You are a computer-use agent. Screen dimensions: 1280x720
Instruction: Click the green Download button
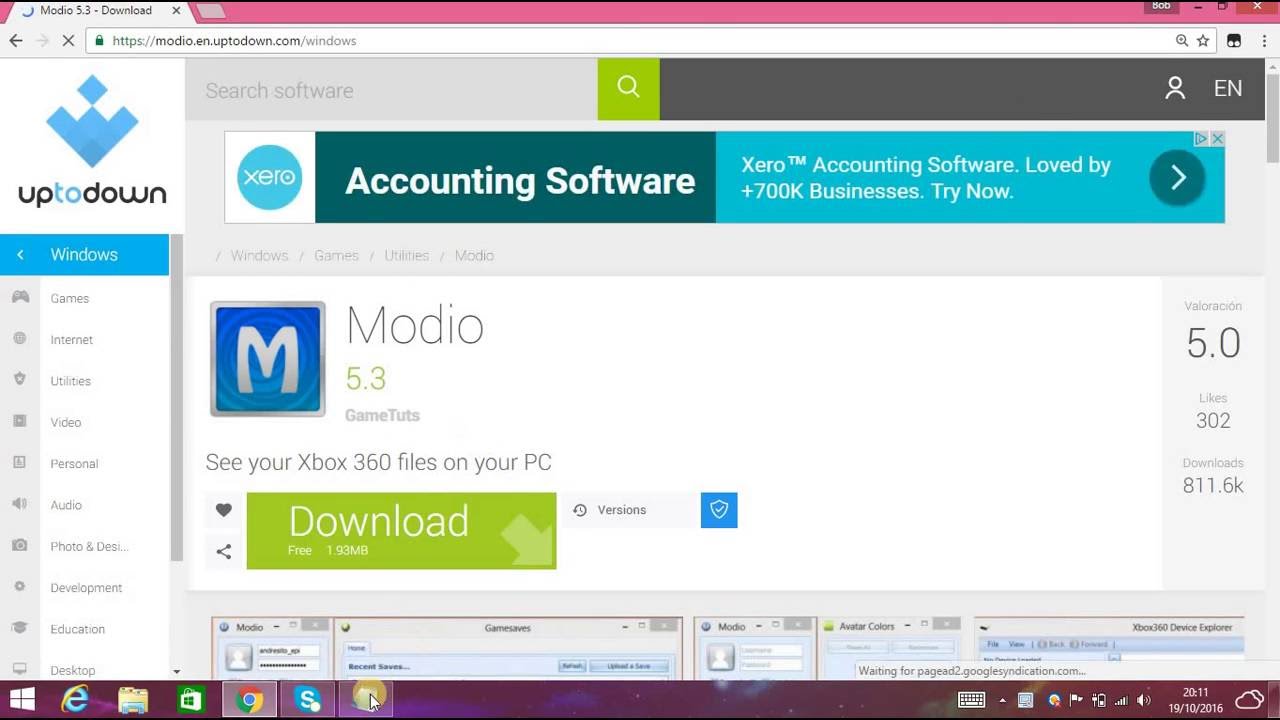coord(401,530)
